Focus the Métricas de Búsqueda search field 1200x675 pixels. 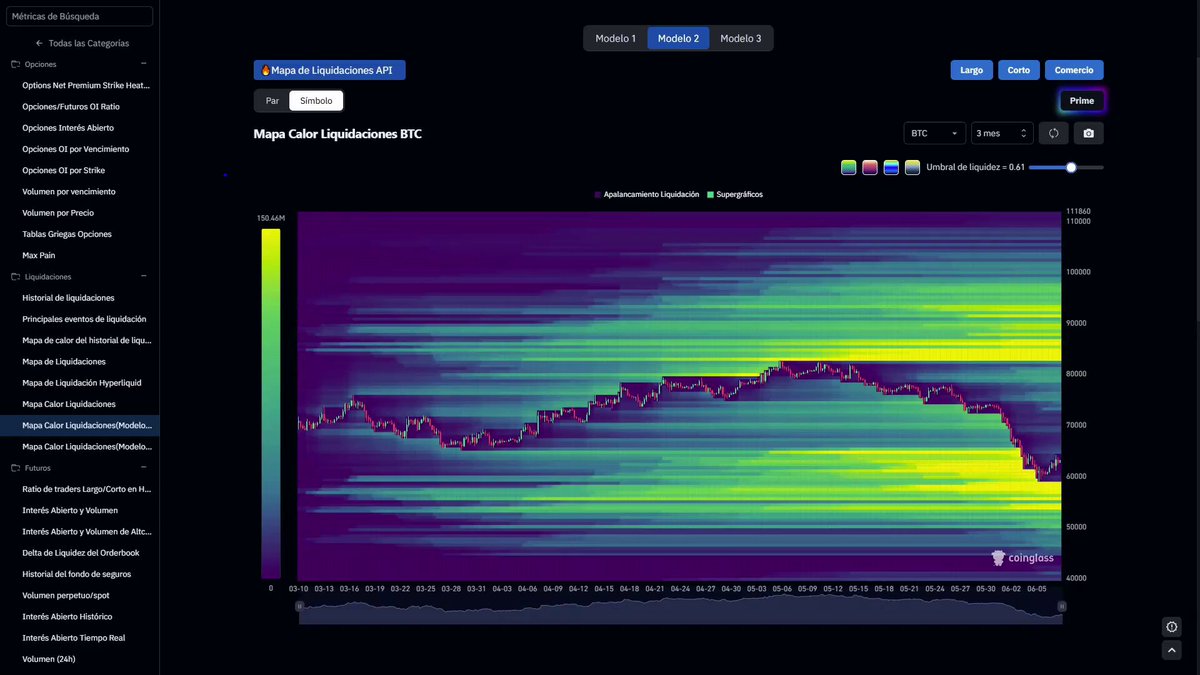[x=79, y=16]
